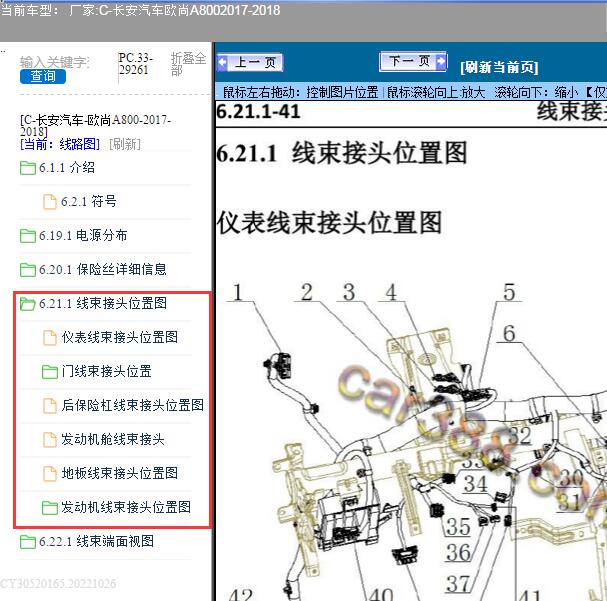Expand 6.19.1 电源分布 tree entry
Viewport: 607px width, 601px height.
coord(83,235)
